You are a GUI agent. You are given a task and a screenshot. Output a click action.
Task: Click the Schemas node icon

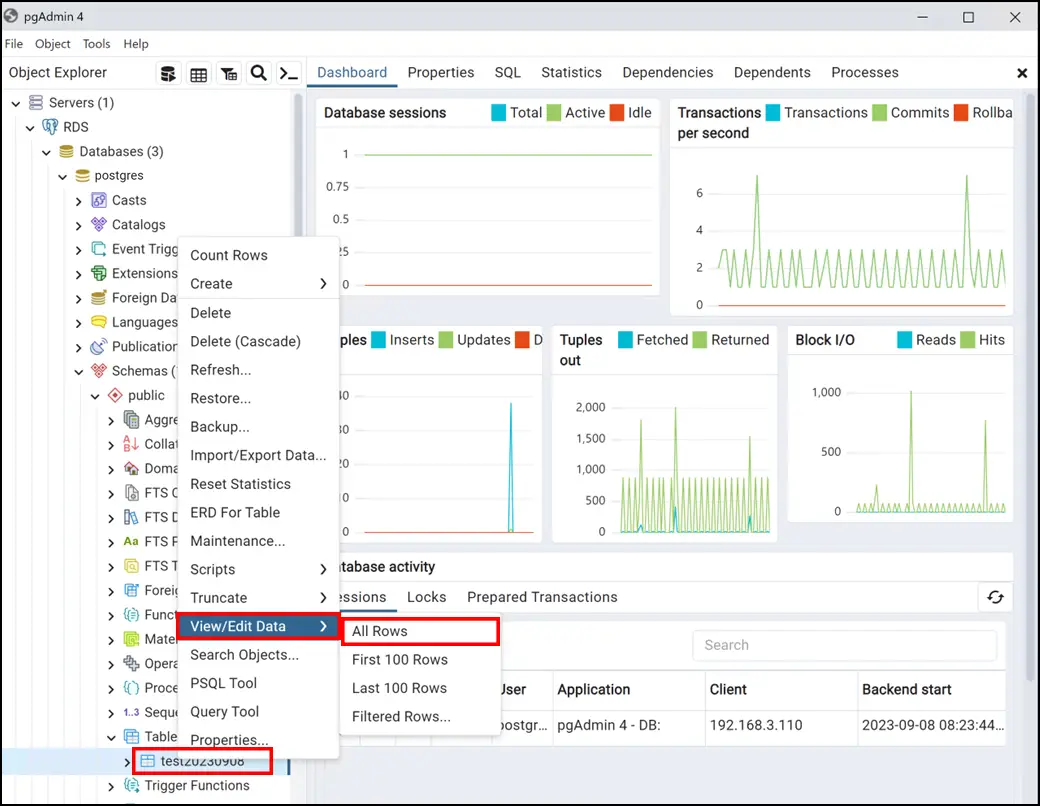pos(99,370)
